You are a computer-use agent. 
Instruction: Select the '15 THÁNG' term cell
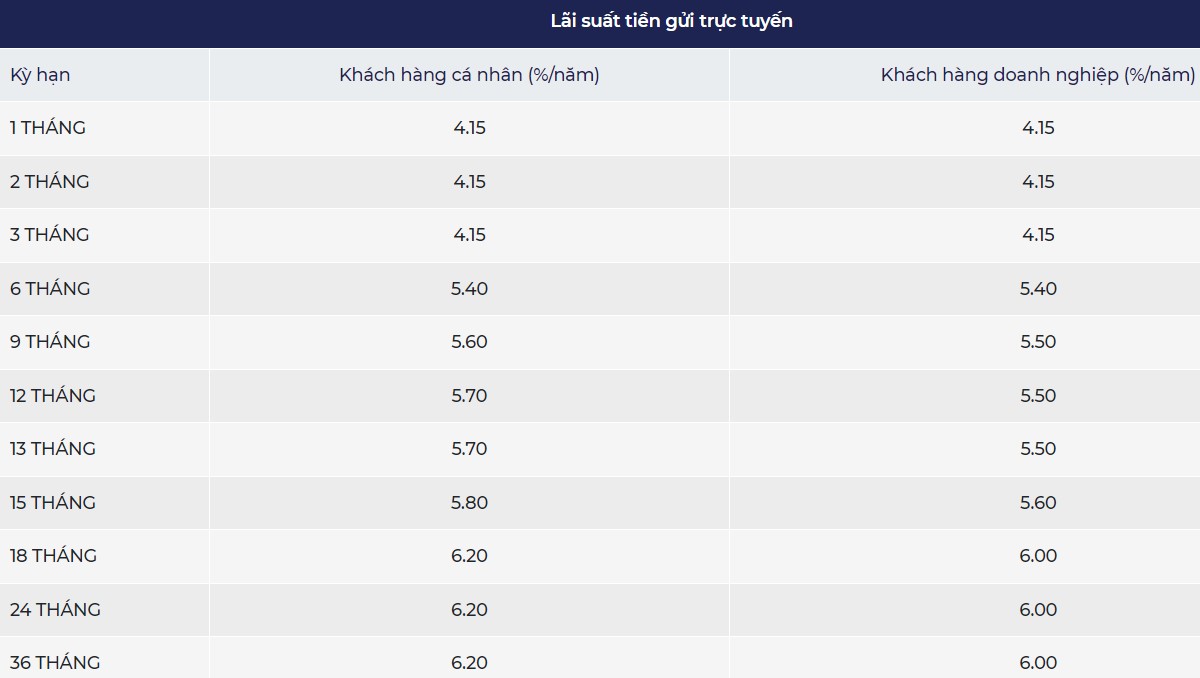(53, 503)
